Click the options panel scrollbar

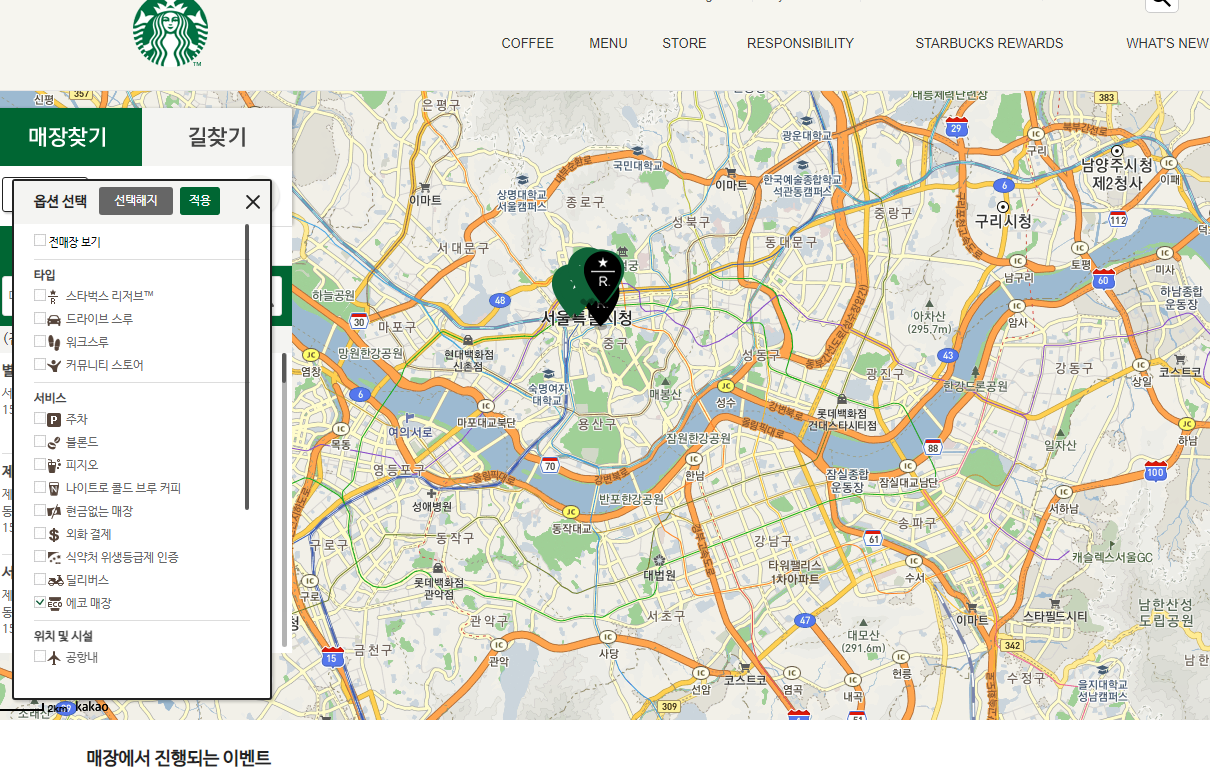coord(247,367)
